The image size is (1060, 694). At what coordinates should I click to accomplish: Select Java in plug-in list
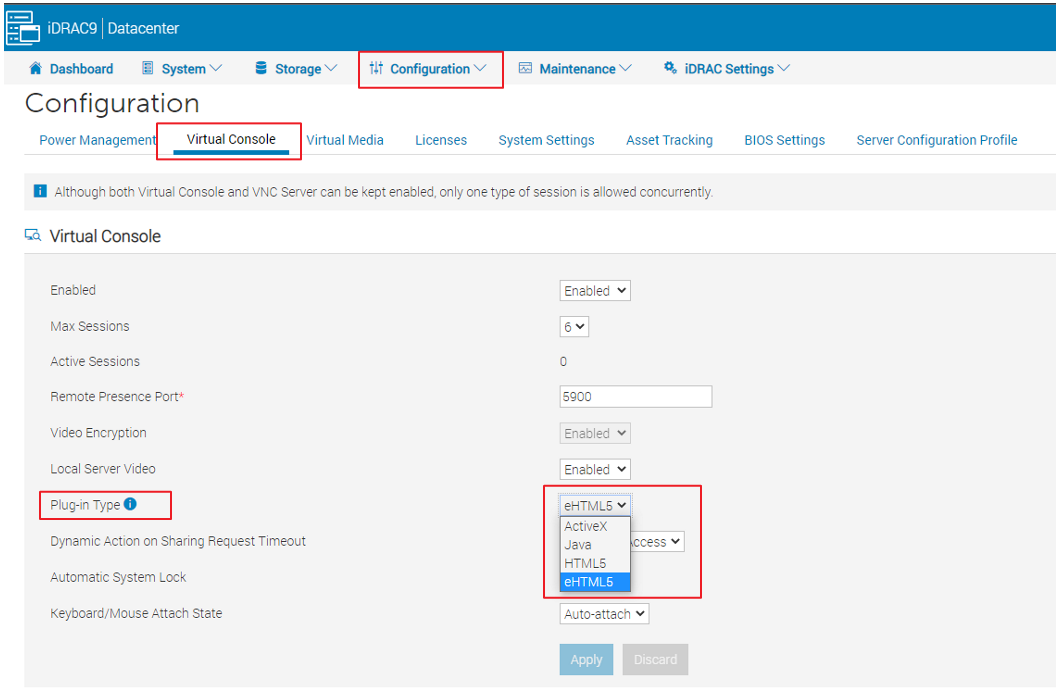[595, 545]
